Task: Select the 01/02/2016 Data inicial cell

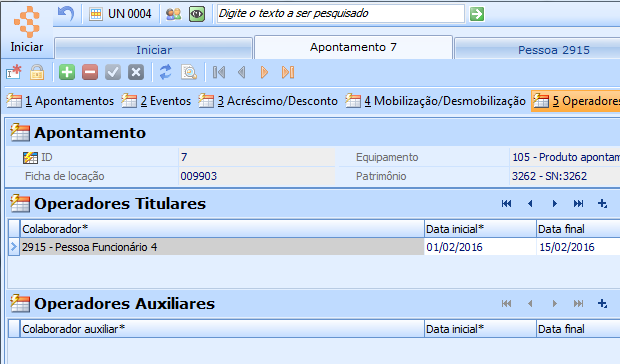Action: click(480, 247)
